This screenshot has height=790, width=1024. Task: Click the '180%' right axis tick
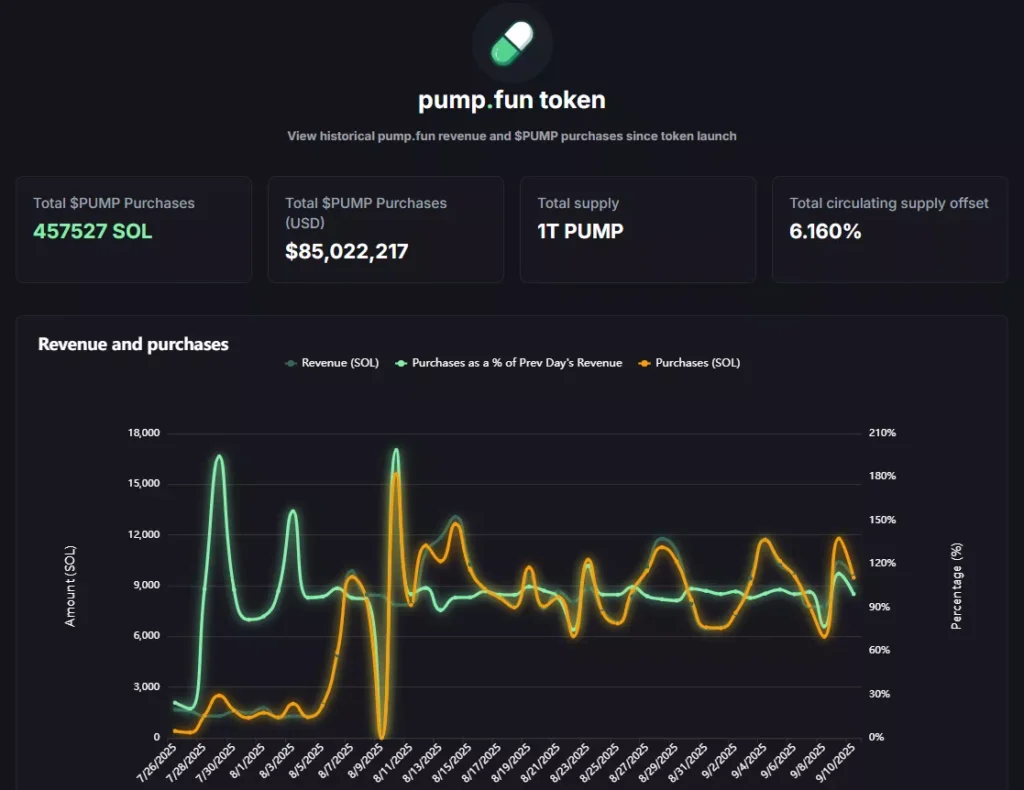tap(882, 476)
